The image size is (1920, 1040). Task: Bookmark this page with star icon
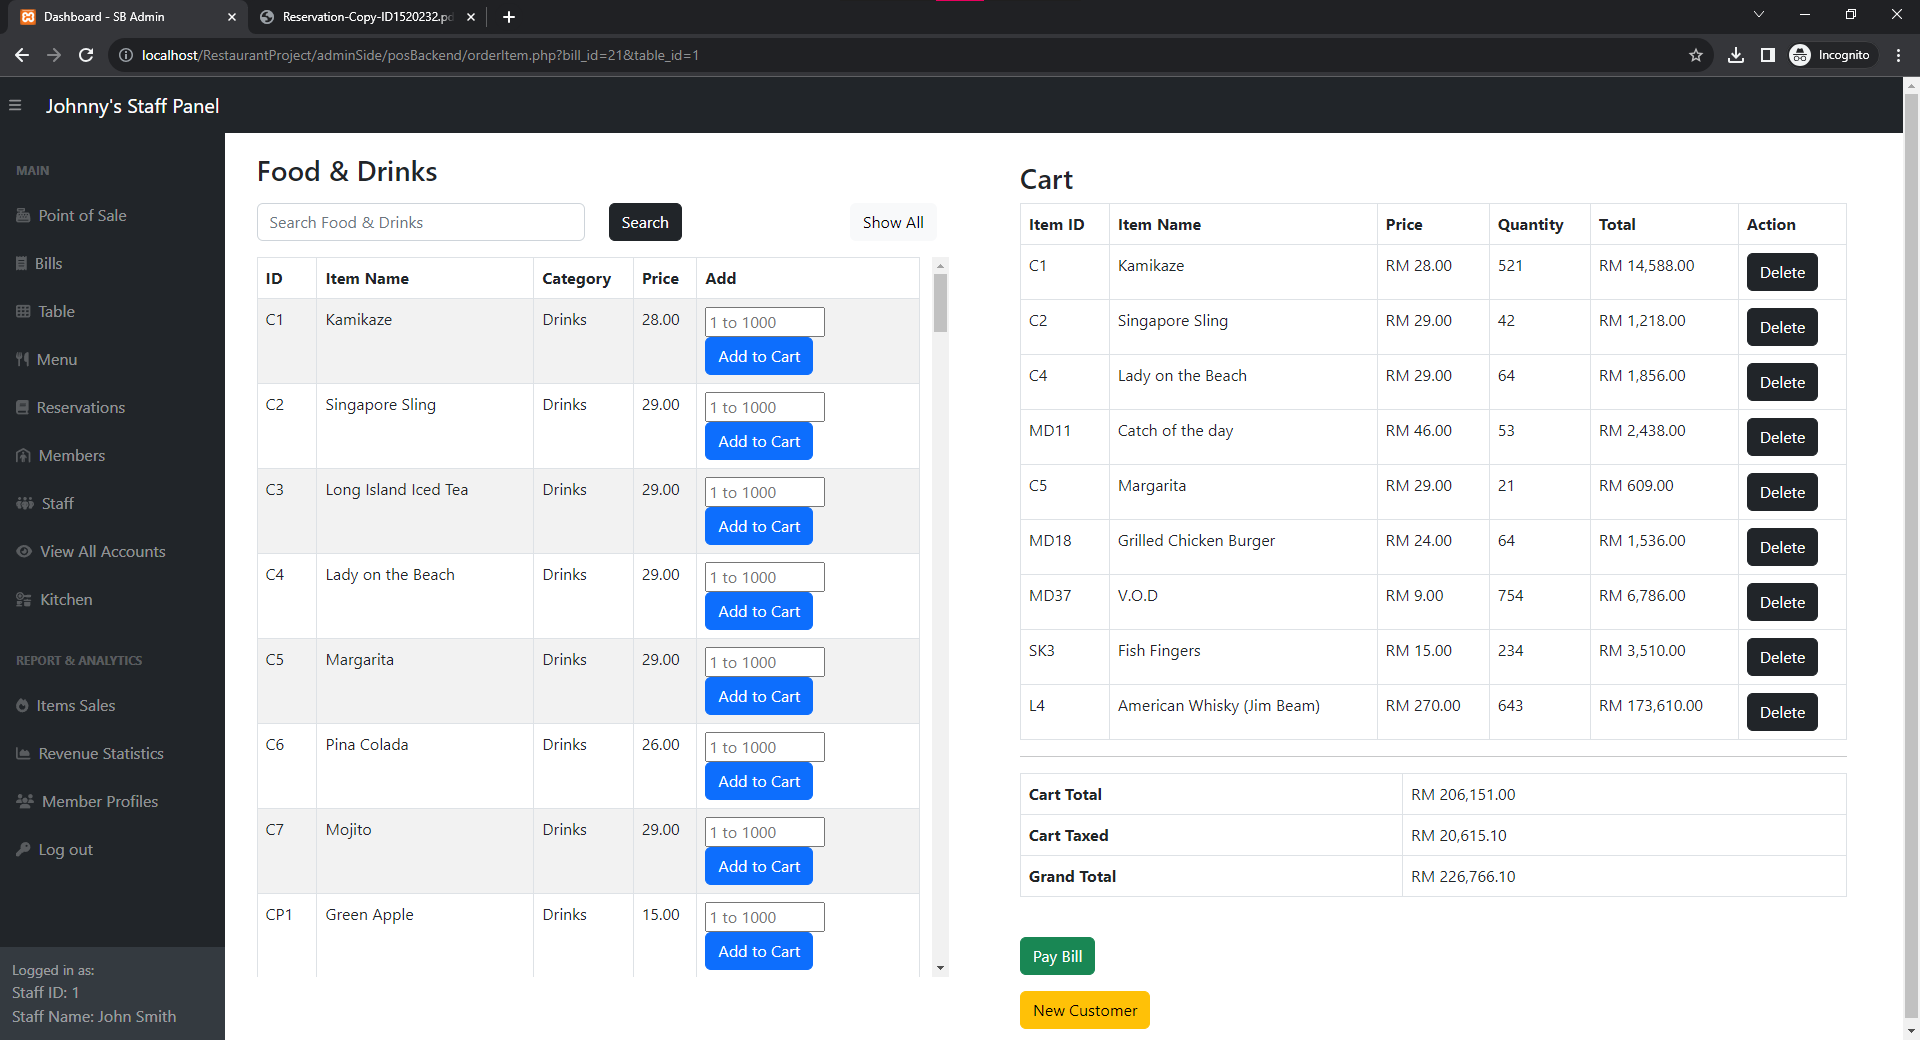(1696, 55)
